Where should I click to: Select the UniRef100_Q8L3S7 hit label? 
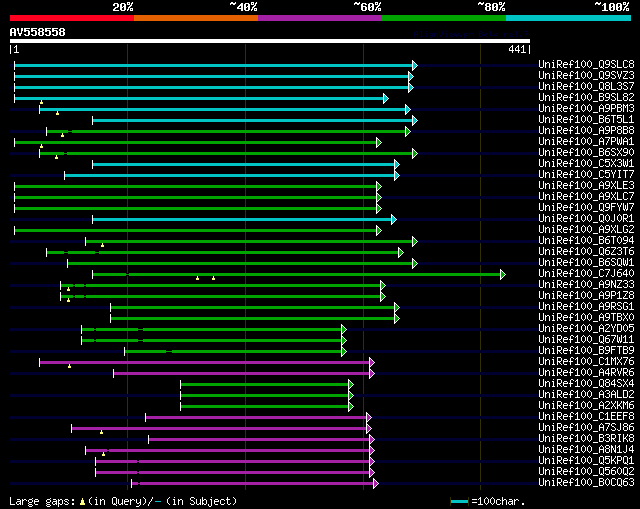(x=586, y=87)
